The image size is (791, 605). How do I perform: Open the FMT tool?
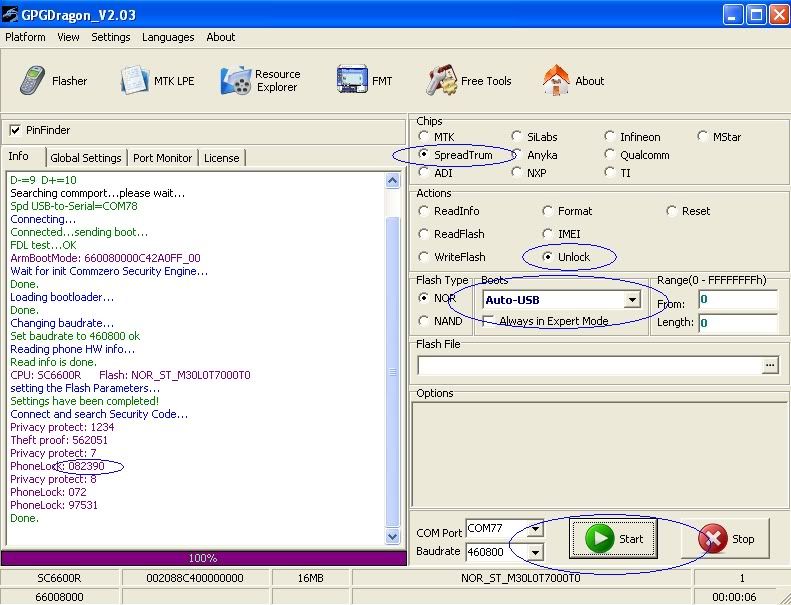pos(364,81)
